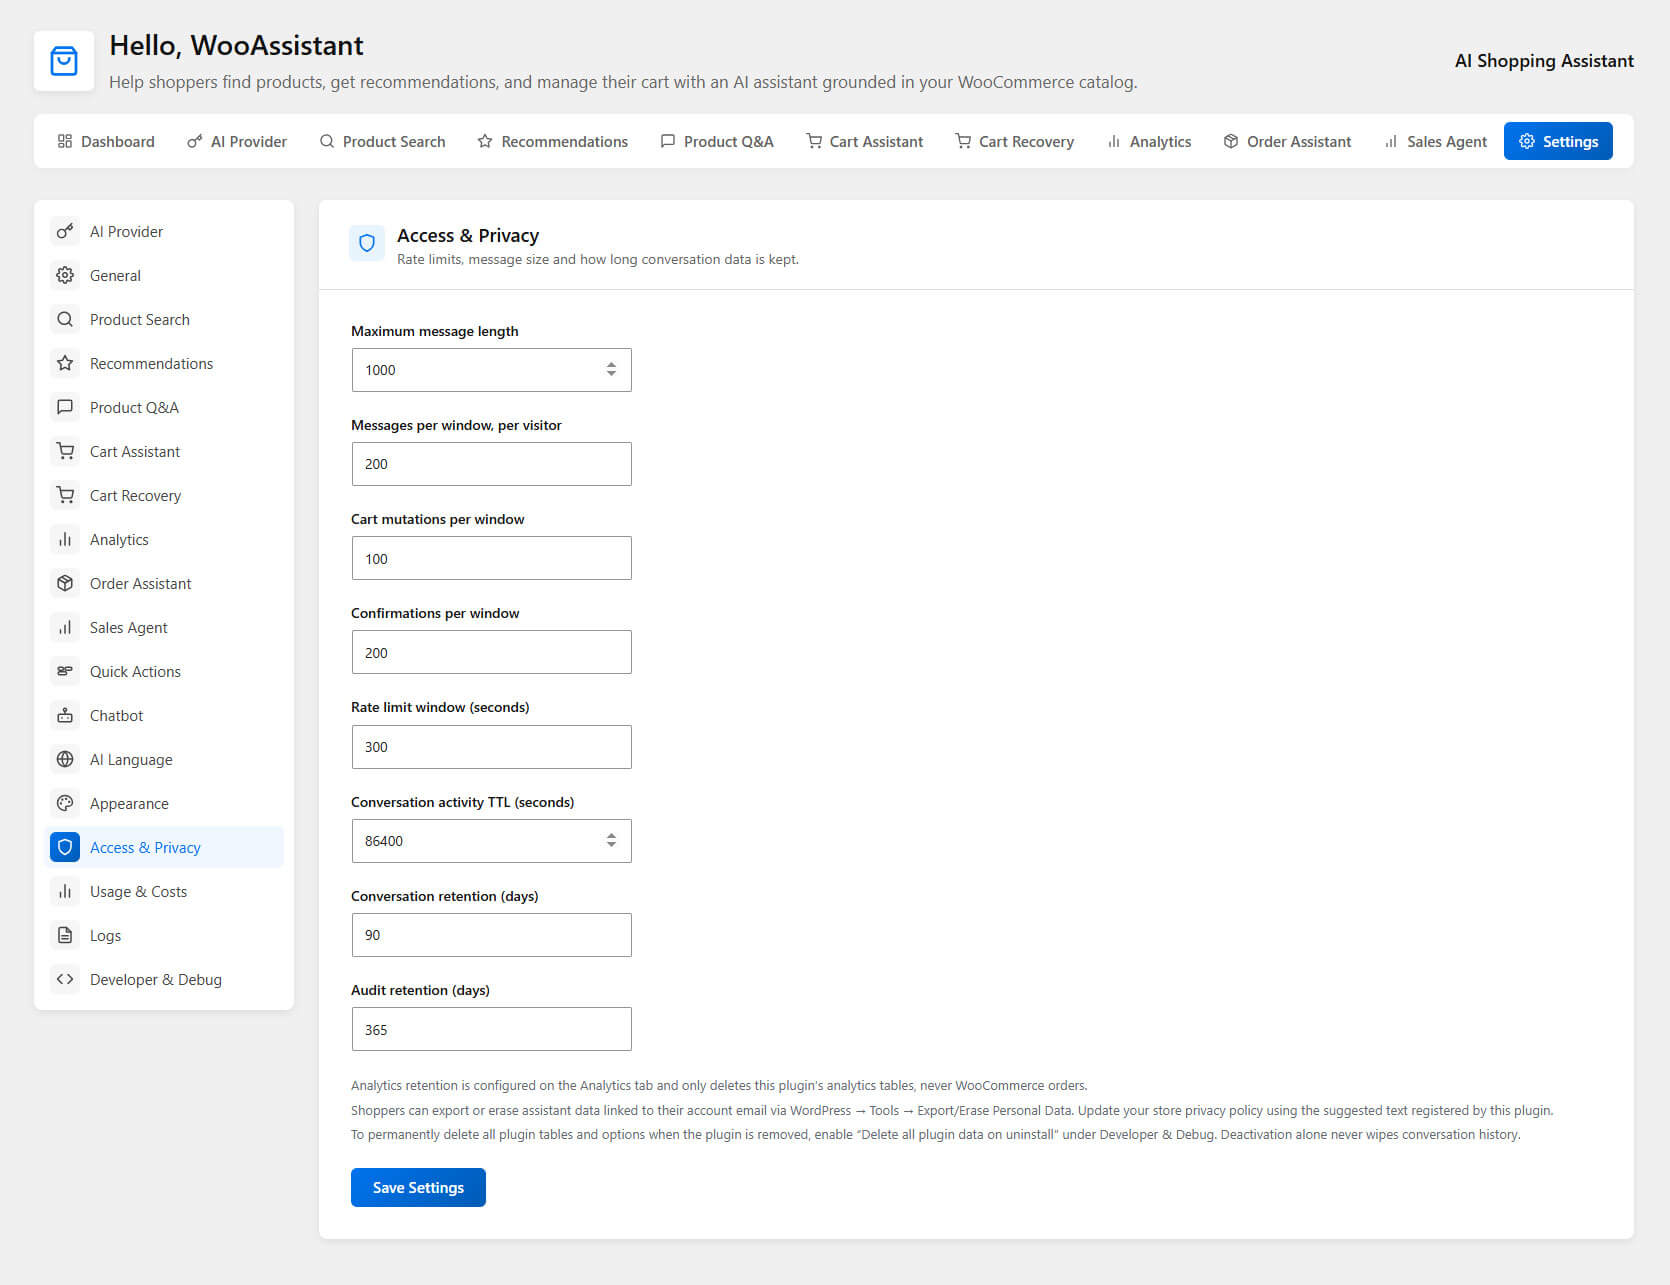Image resolution: width=1670 pixels, height=1285 pixels.
Task: Focus the Audit retention (days) field
Action: [491, 1029]
